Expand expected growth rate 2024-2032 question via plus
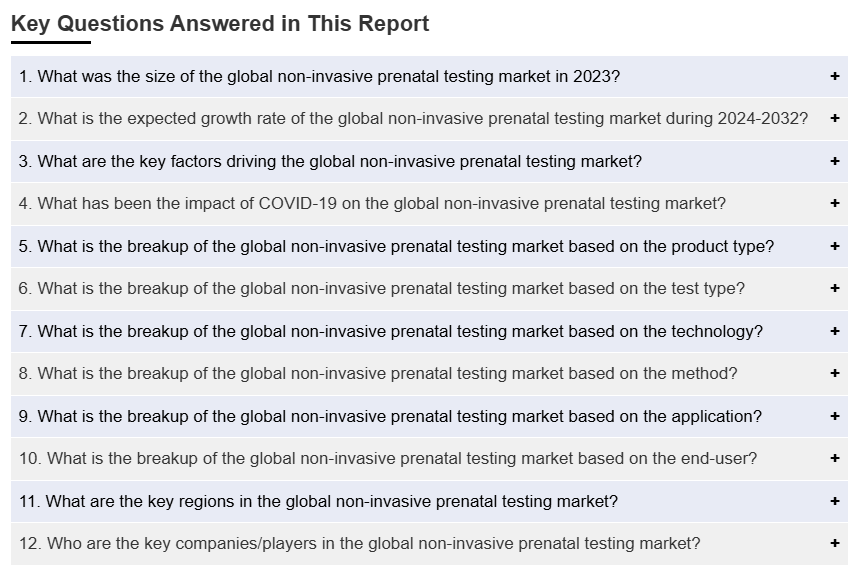Screen dimensions: 856x573 click(x=834, y=118)
